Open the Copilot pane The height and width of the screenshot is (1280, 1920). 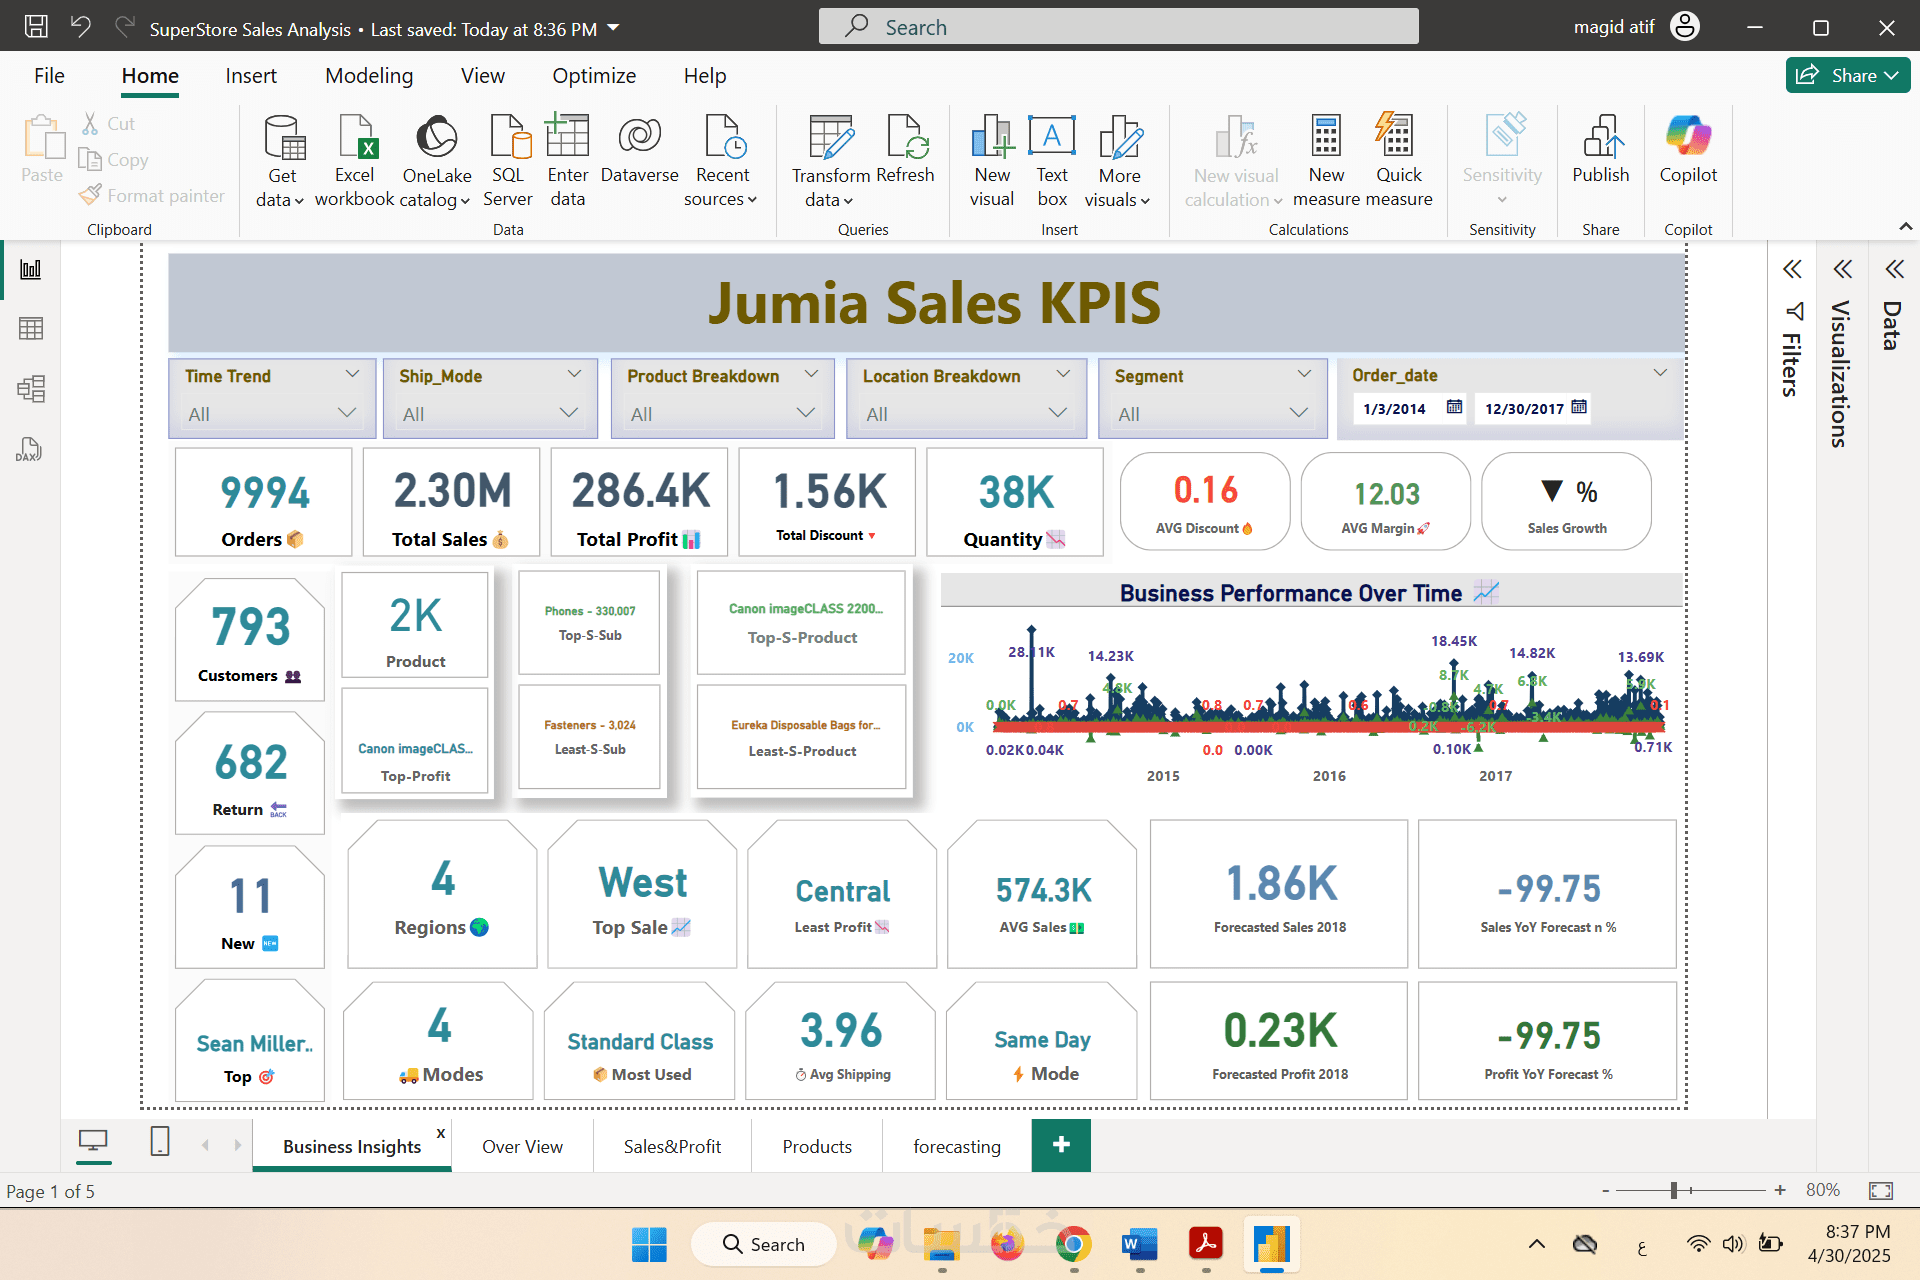click(x=1687, y=150)
